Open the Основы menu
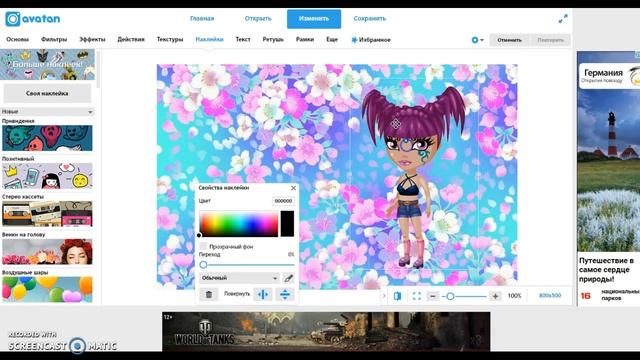Image resolution: width=640 pixels, height=360 pixels. point(18,39)
